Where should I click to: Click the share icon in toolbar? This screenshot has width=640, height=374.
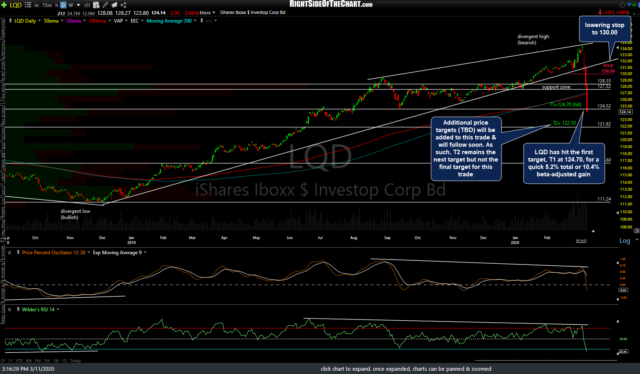point(123,5)
